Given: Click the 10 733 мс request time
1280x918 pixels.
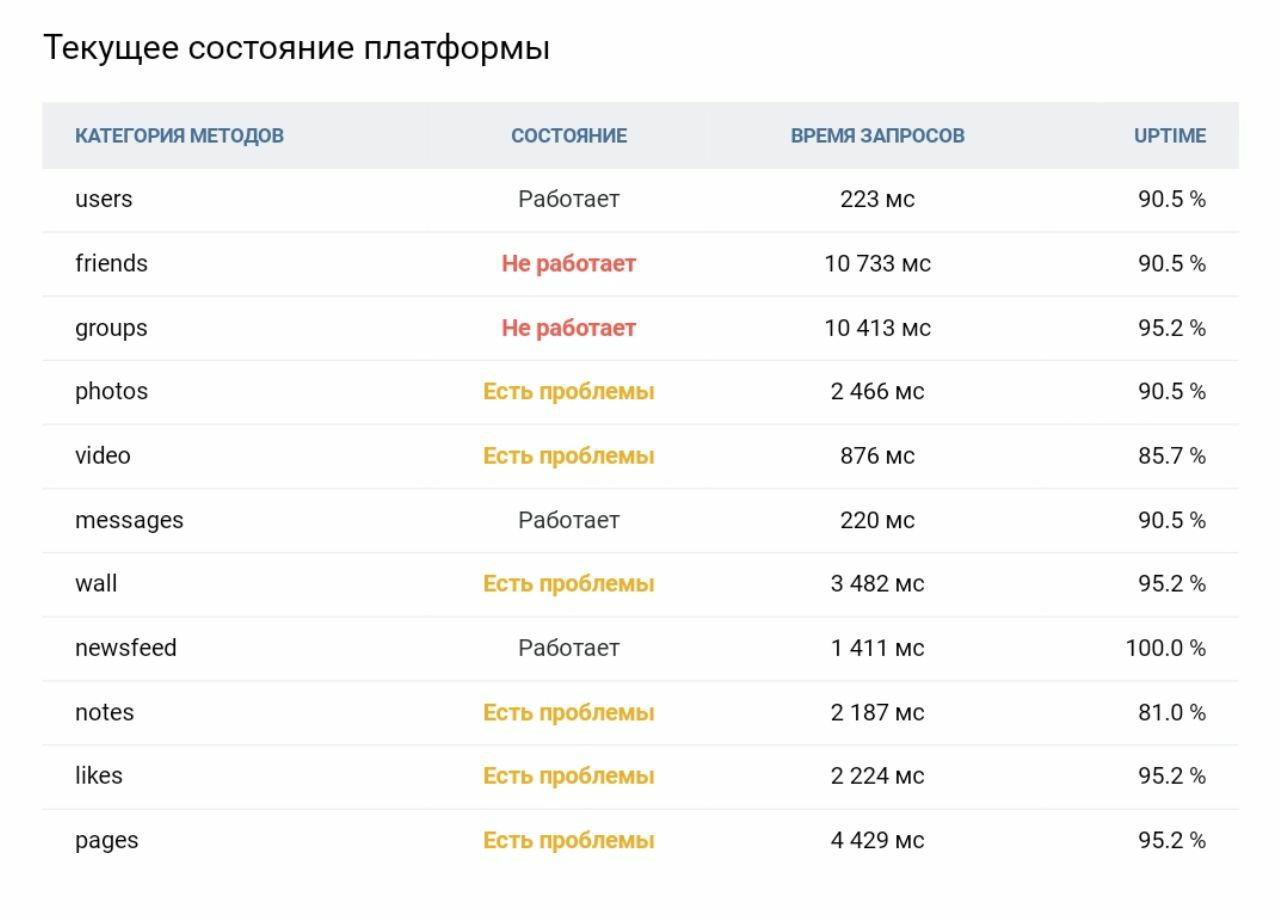Looking at the screenshot, I should pos(877,264).
